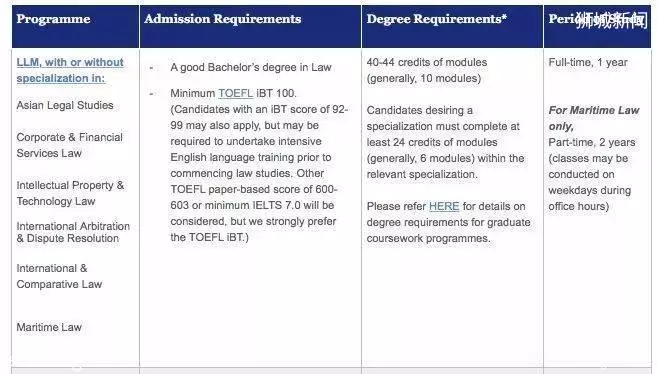The image size is (658, 374).
Task: Click Corporate & Financial Services Law text
Action: (x=70, y=145)
